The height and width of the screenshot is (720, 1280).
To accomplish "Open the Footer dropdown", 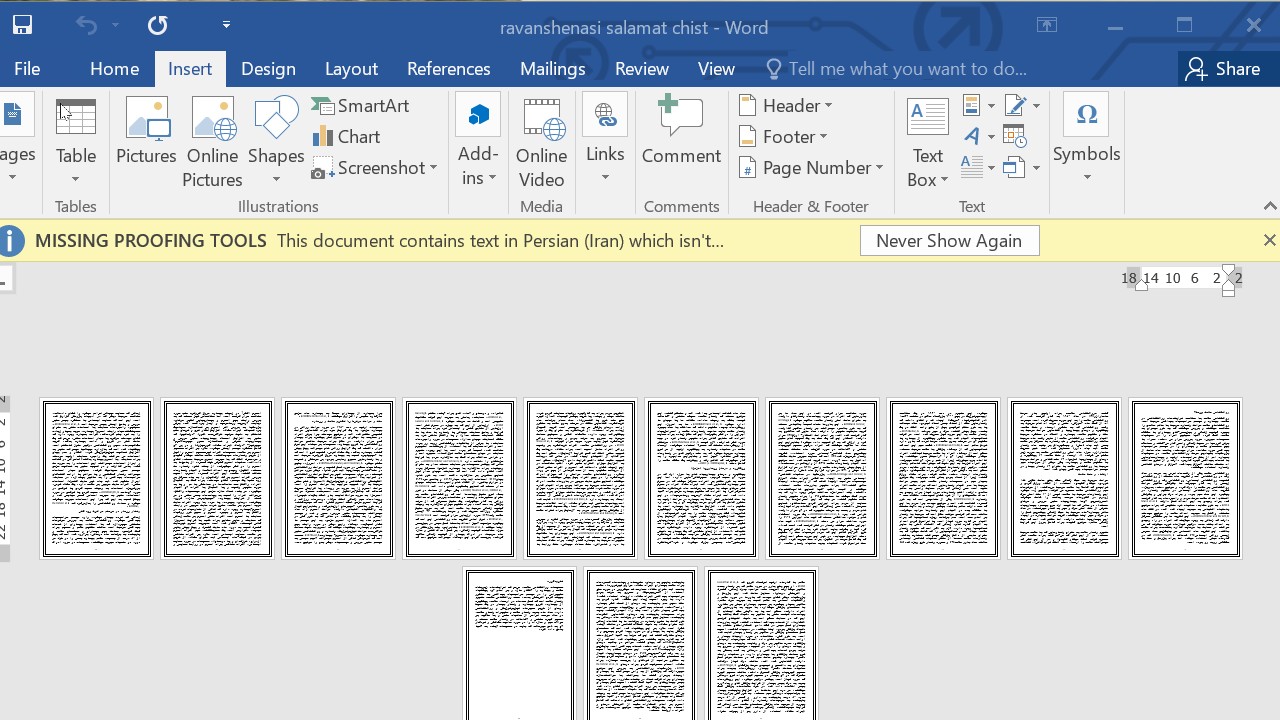I will 783,137.
